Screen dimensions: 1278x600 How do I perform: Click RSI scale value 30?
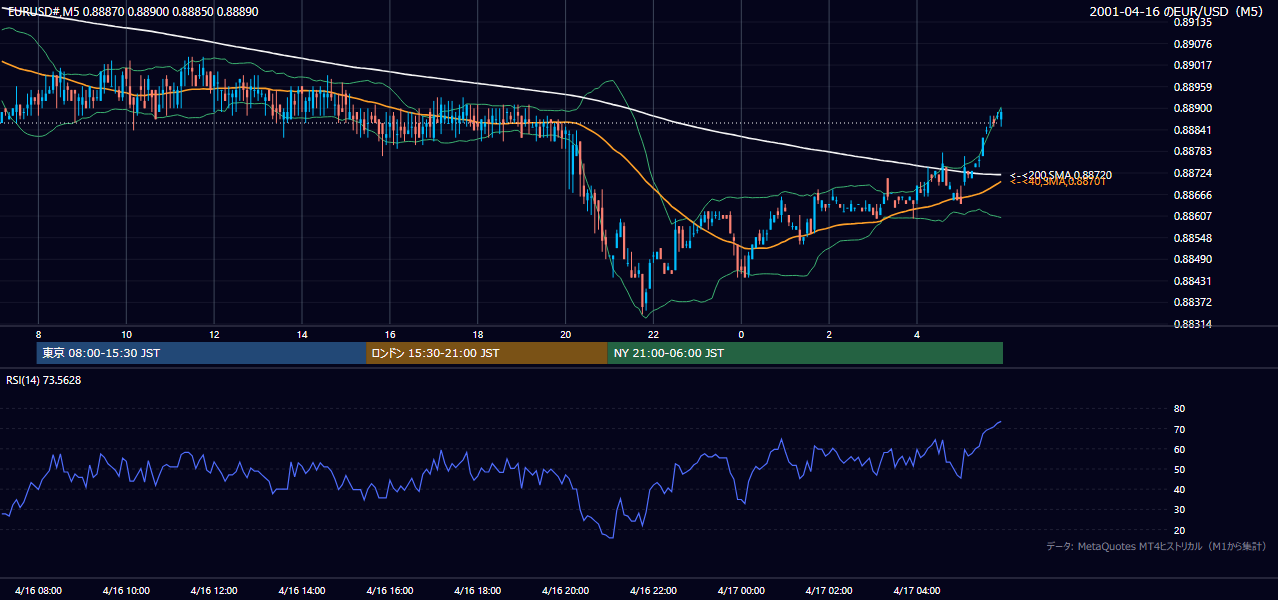pos(1180,510)
